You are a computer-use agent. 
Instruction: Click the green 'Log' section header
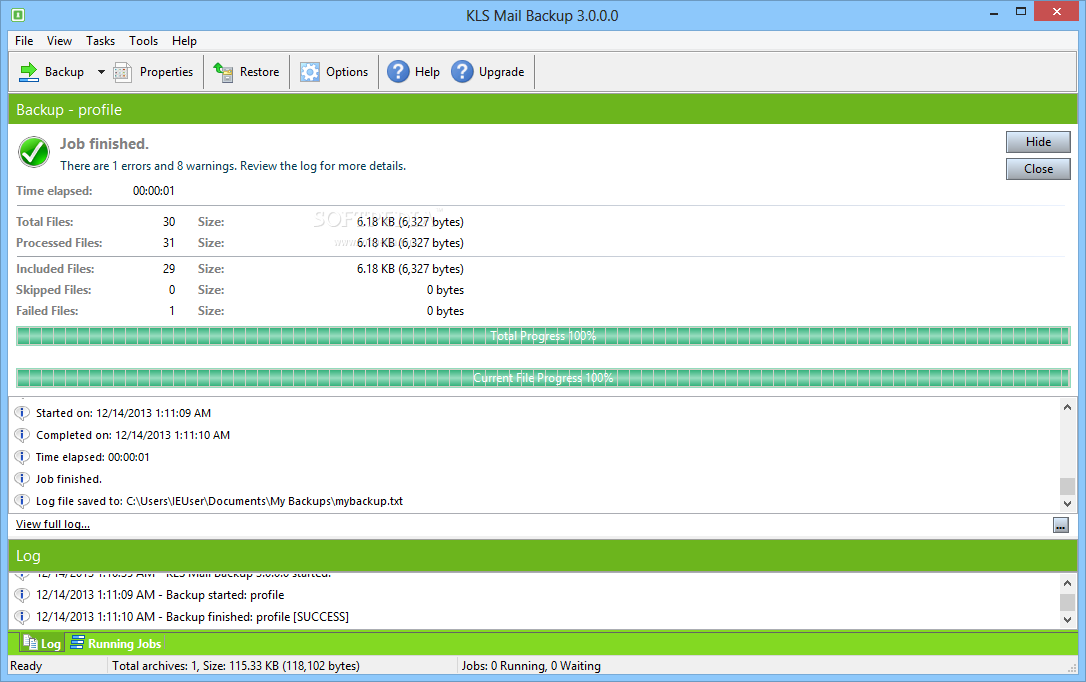(x=543, y=555)
